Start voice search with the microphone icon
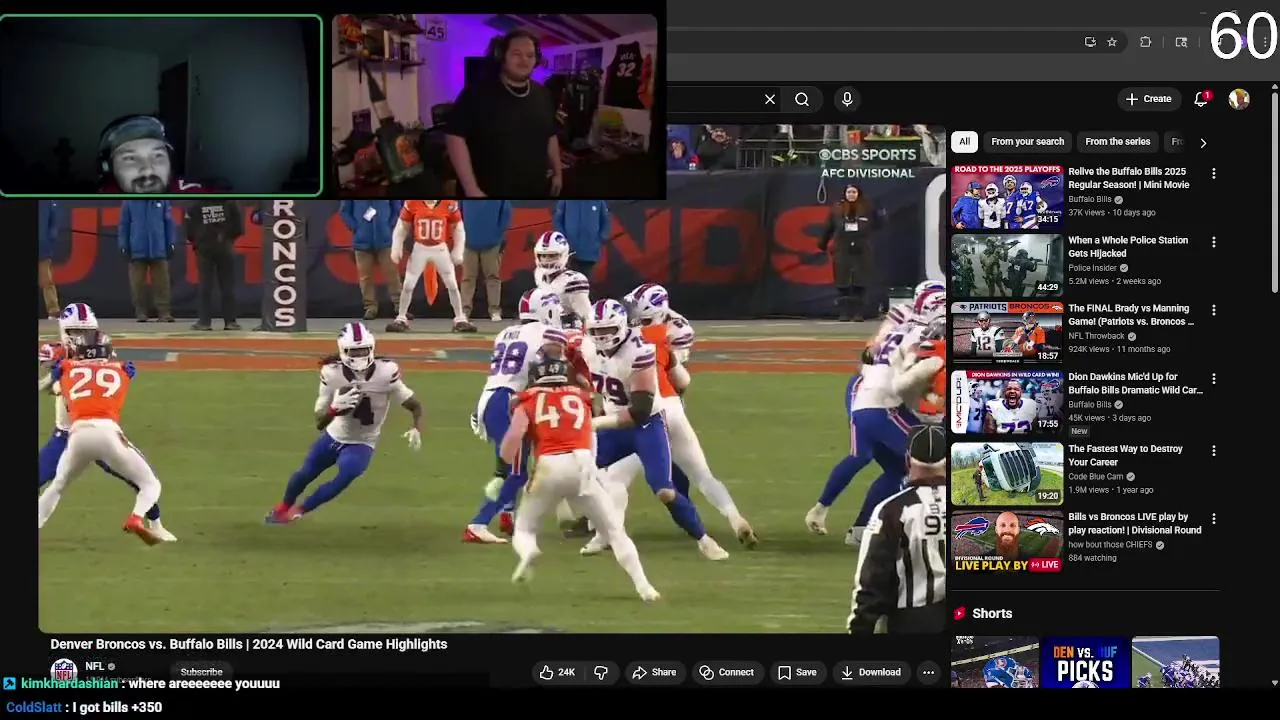This screenshot has height=720, width=1280. pos(847,99)
